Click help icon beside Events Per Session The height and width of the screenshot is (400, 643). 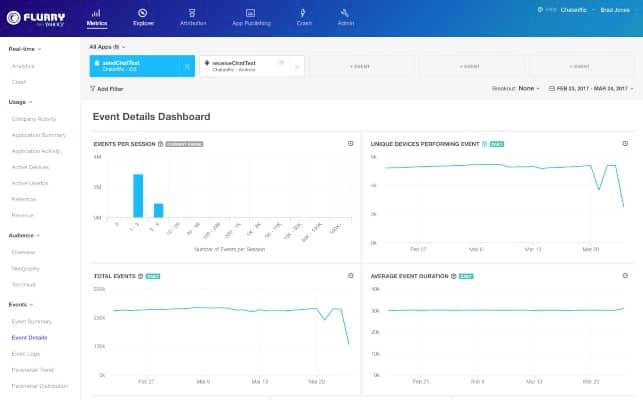coord(161,144)
